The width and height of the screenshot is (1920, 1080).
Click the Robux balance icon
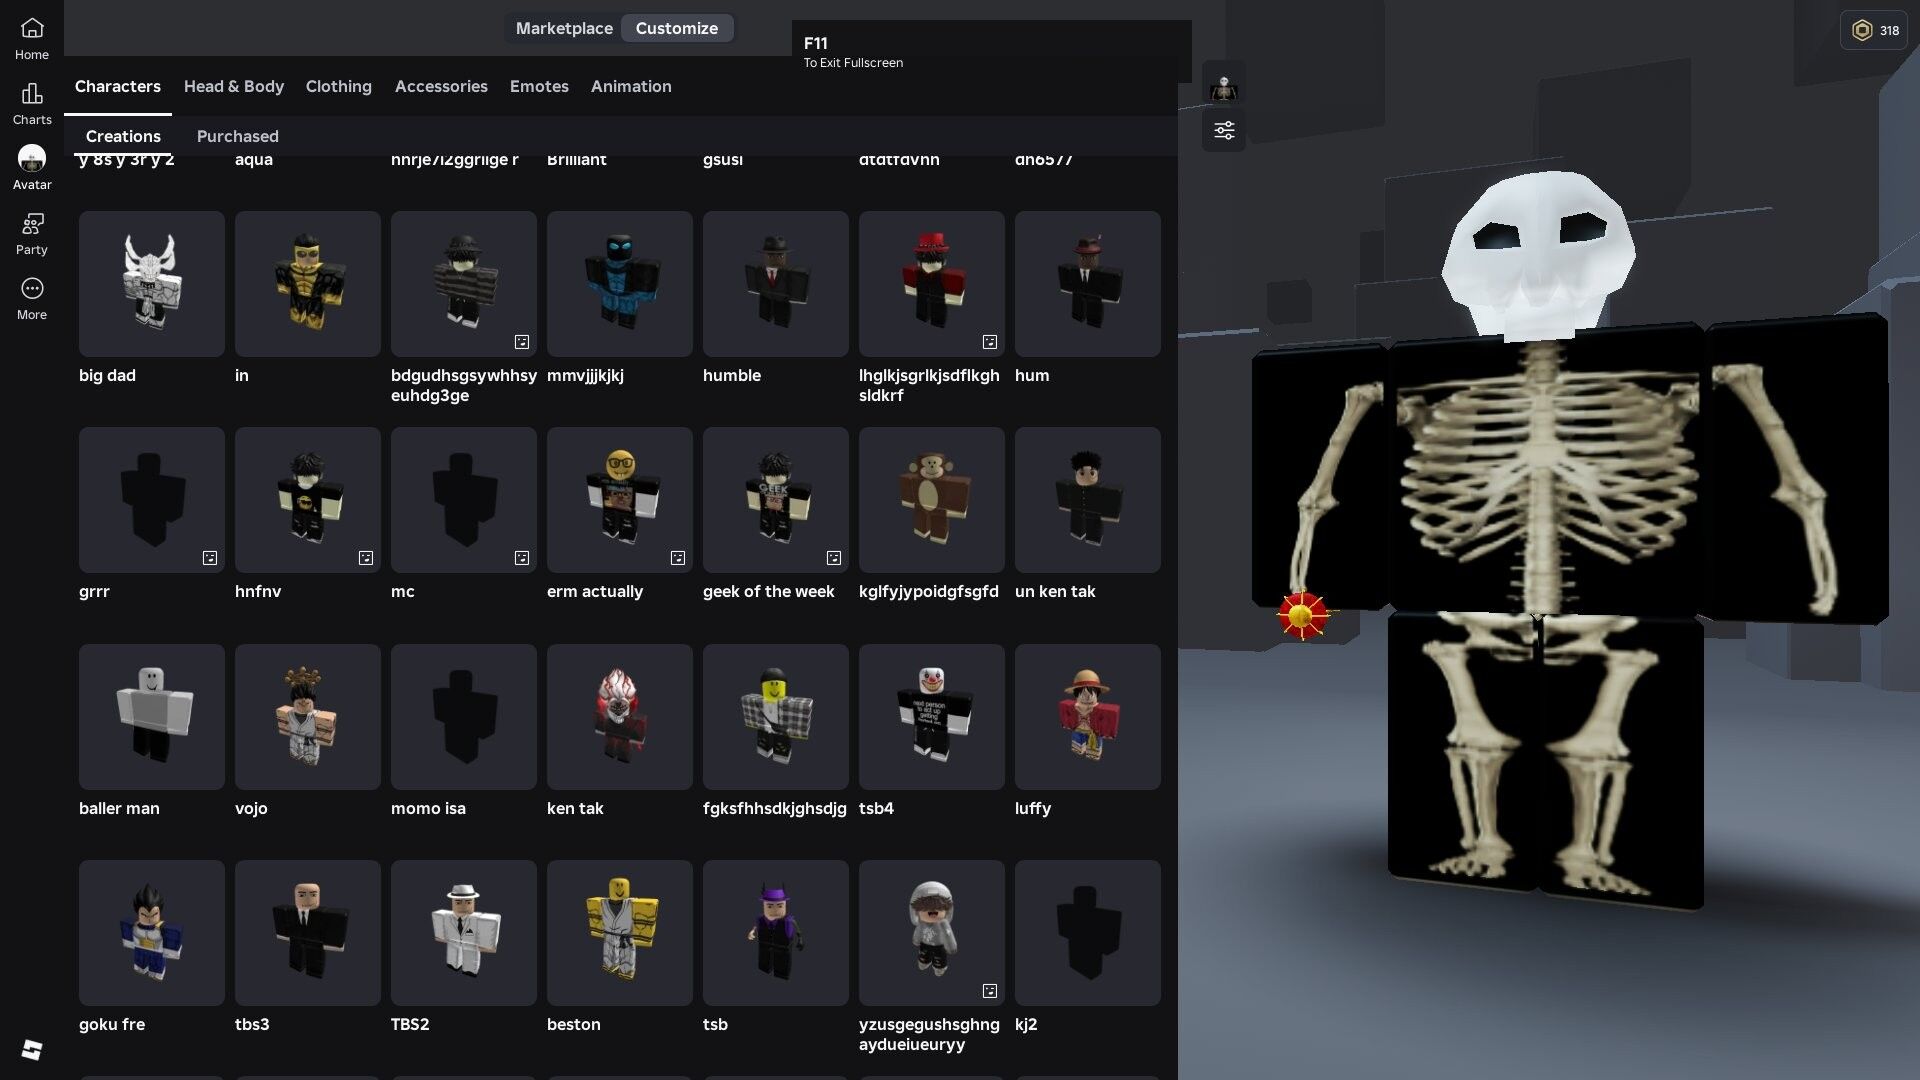point(1862,30)
